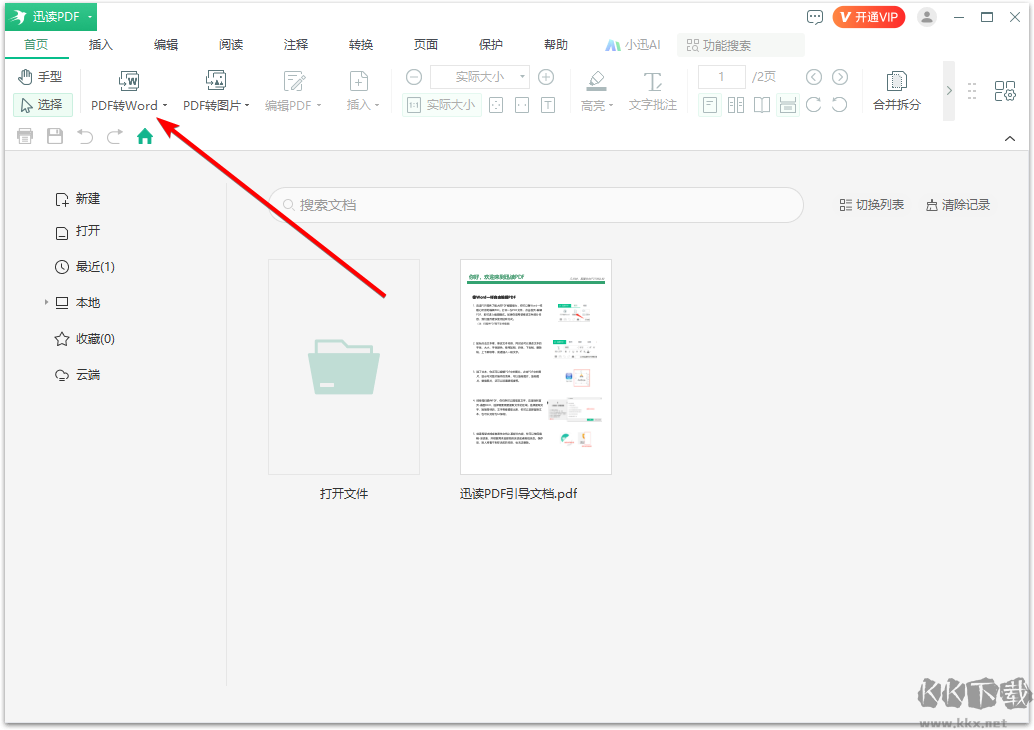This screenshot has width=1034, height=730.
Task: Select the 手型 hand tool
Action: [x=40, y=77]
